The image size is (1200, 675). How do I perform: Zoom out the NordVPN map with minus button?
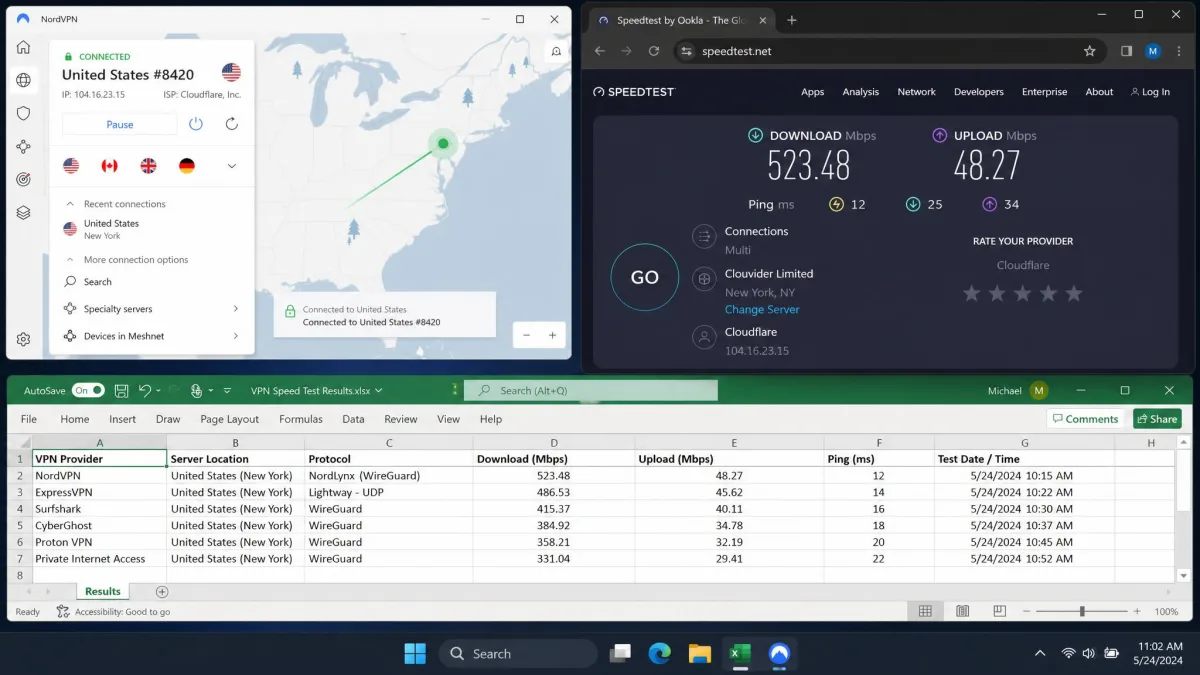pyautogui.click(x=527, y=336)
